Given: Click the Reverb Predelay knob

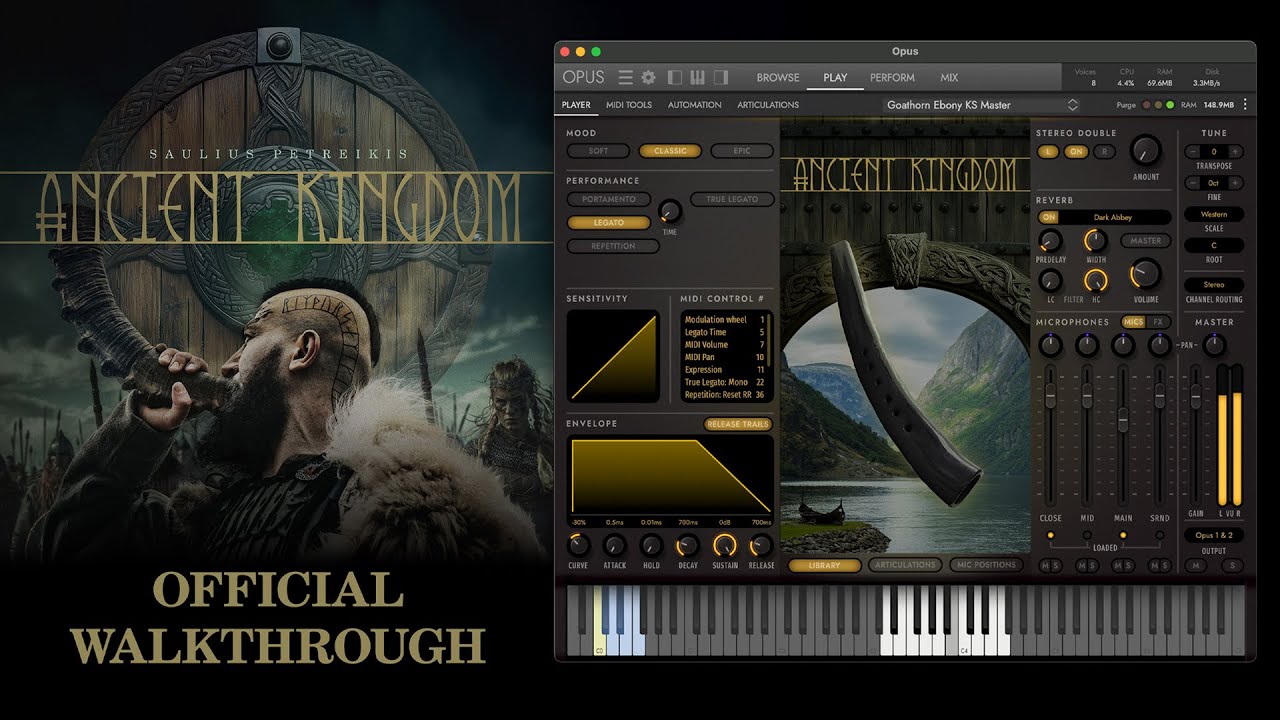Looking at the screenshot, I should pyautogui.click(x=1049, y=241).
